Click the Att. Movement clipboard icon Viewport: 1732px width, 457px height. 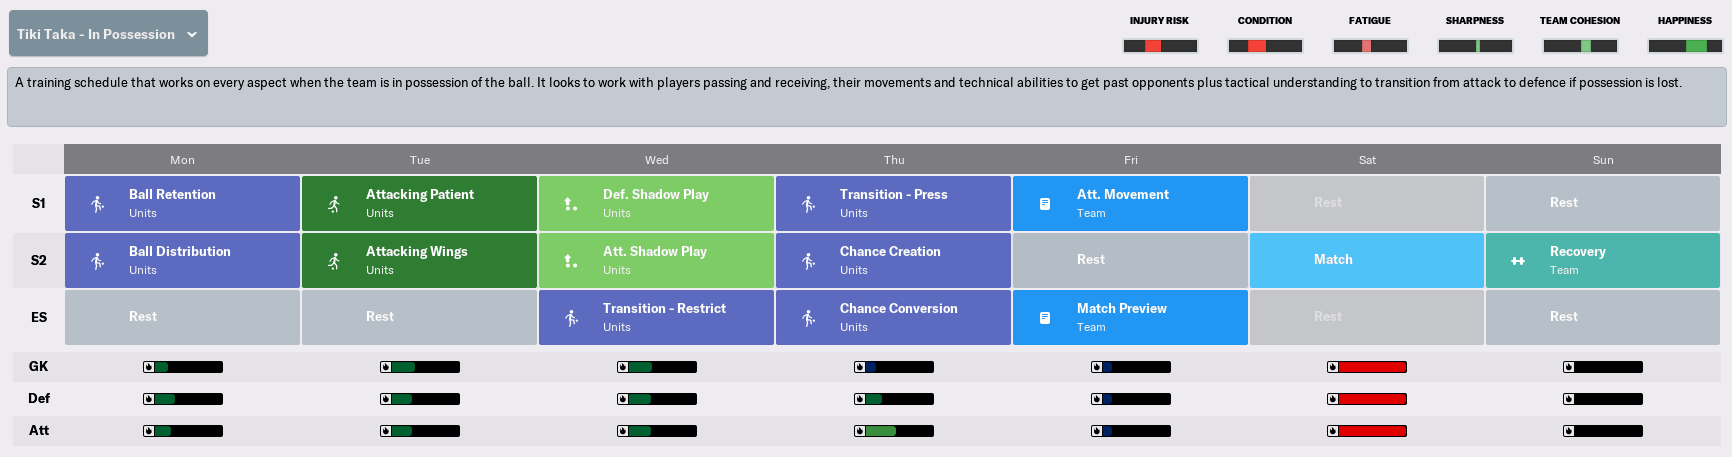coord(1045,204)
